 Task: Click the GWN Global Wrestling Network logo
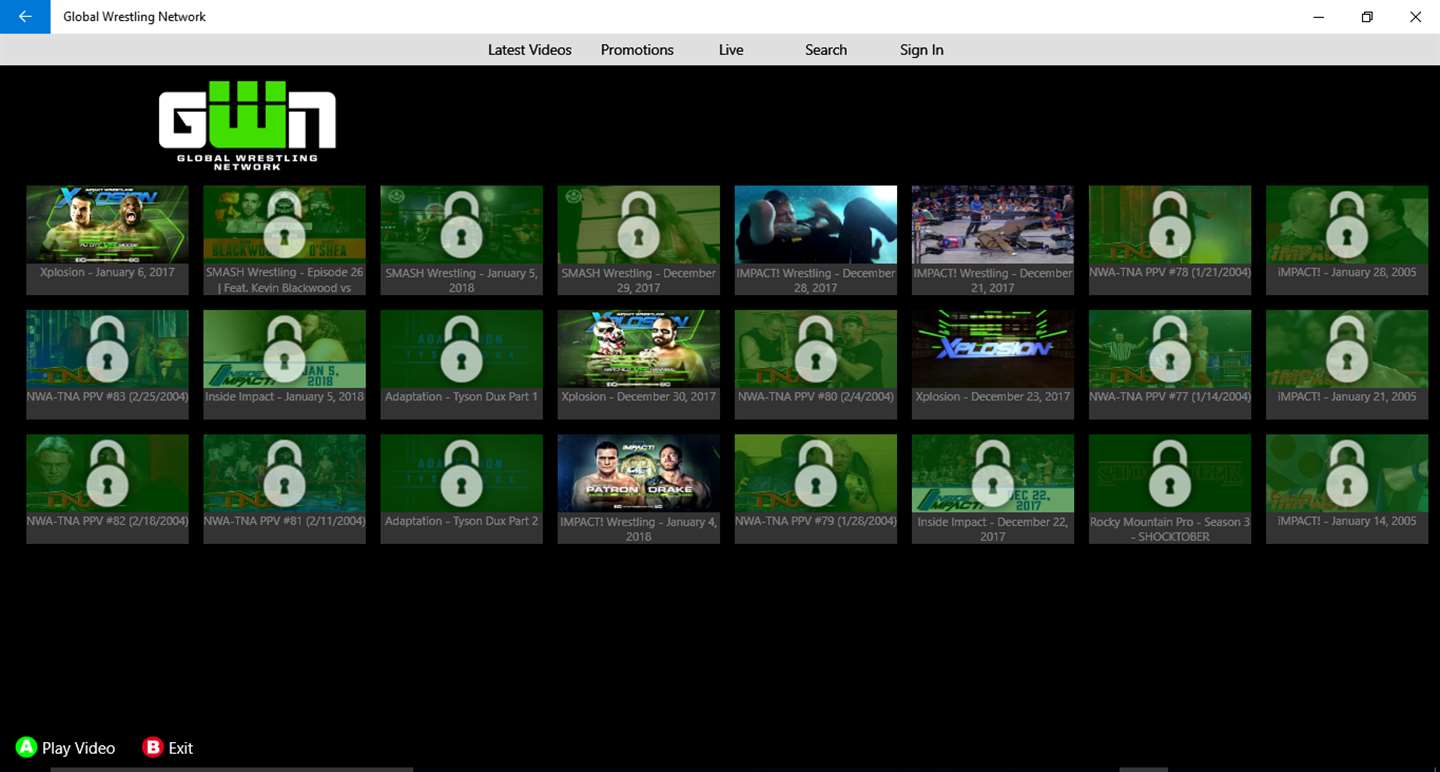click(x=247, y=126)
